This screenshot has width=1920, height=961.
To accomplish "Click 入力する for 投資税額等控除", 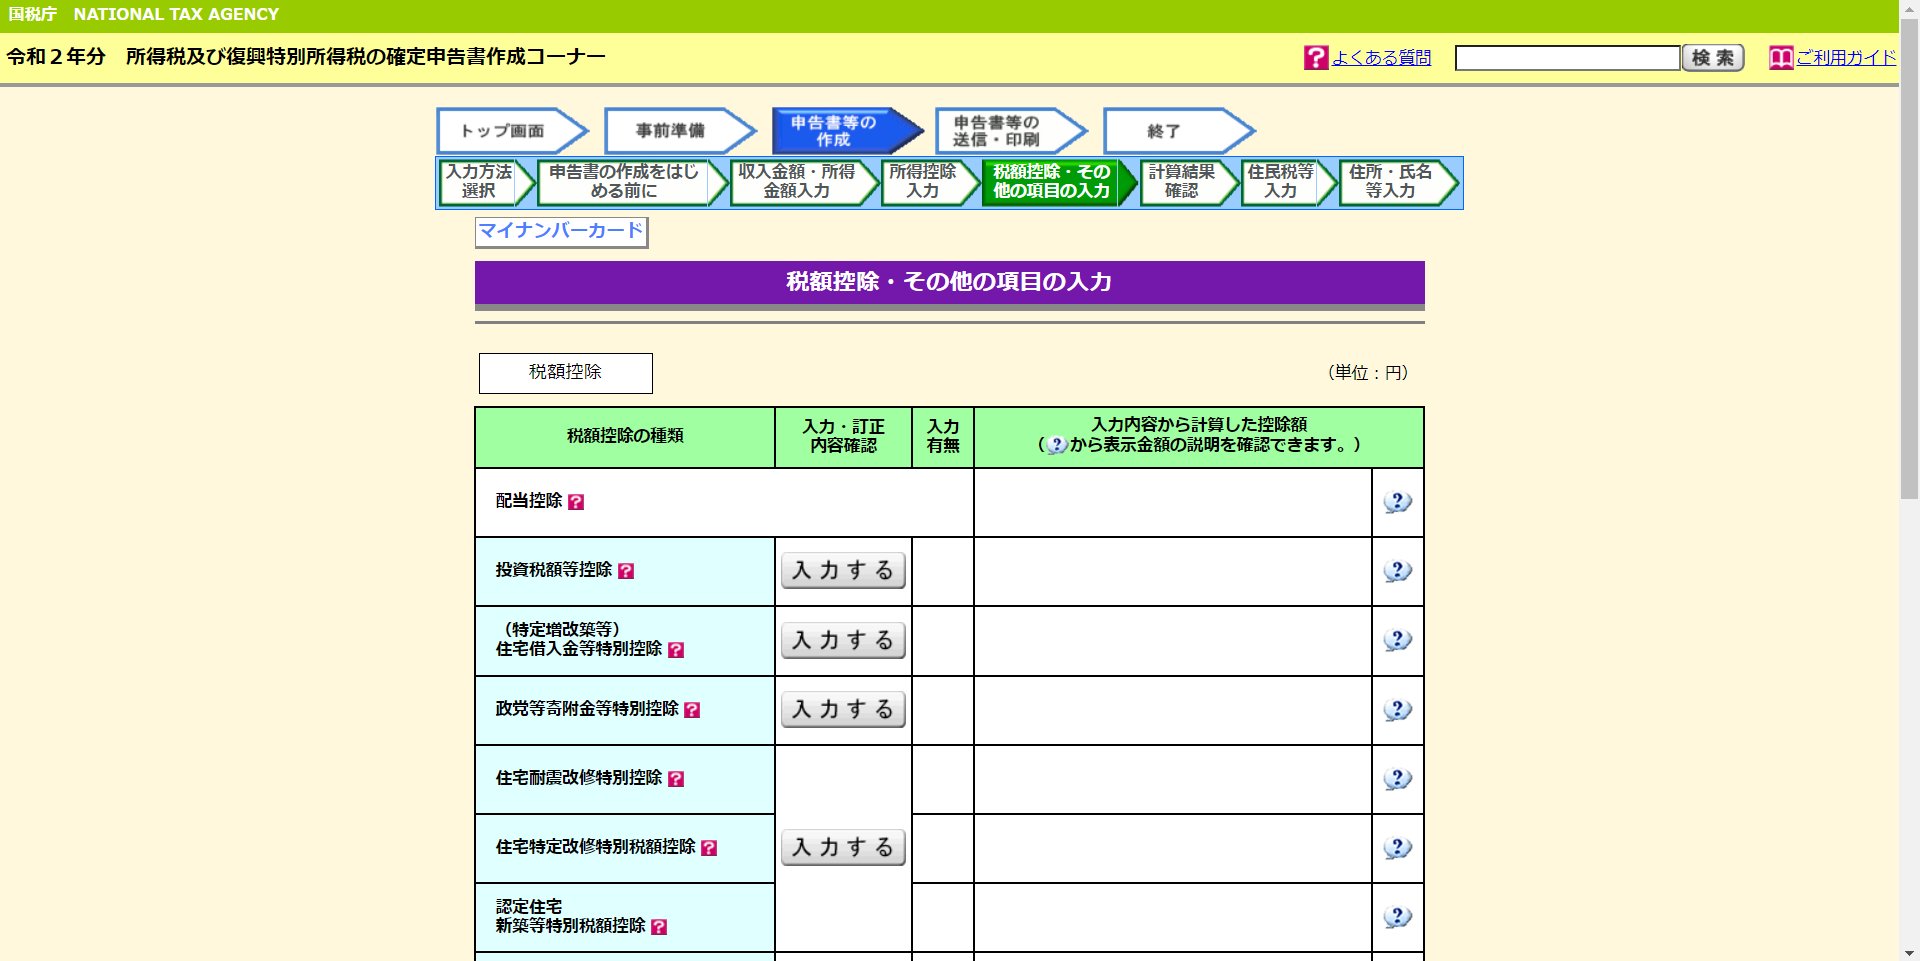I will [843, 571].
